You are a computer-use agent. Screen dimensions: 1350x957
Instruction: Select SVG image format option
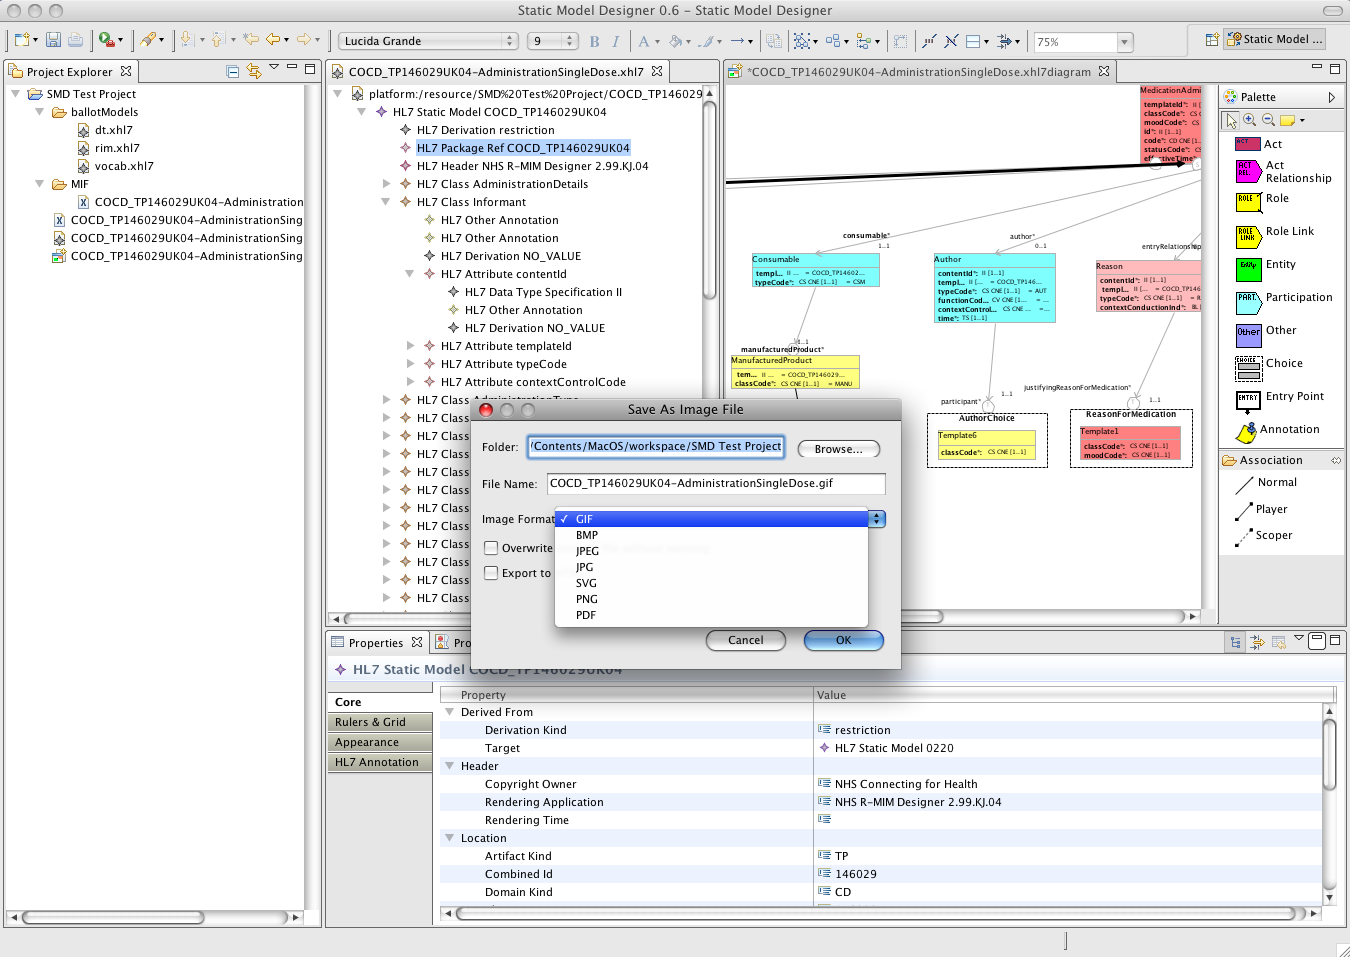[586, 583]
